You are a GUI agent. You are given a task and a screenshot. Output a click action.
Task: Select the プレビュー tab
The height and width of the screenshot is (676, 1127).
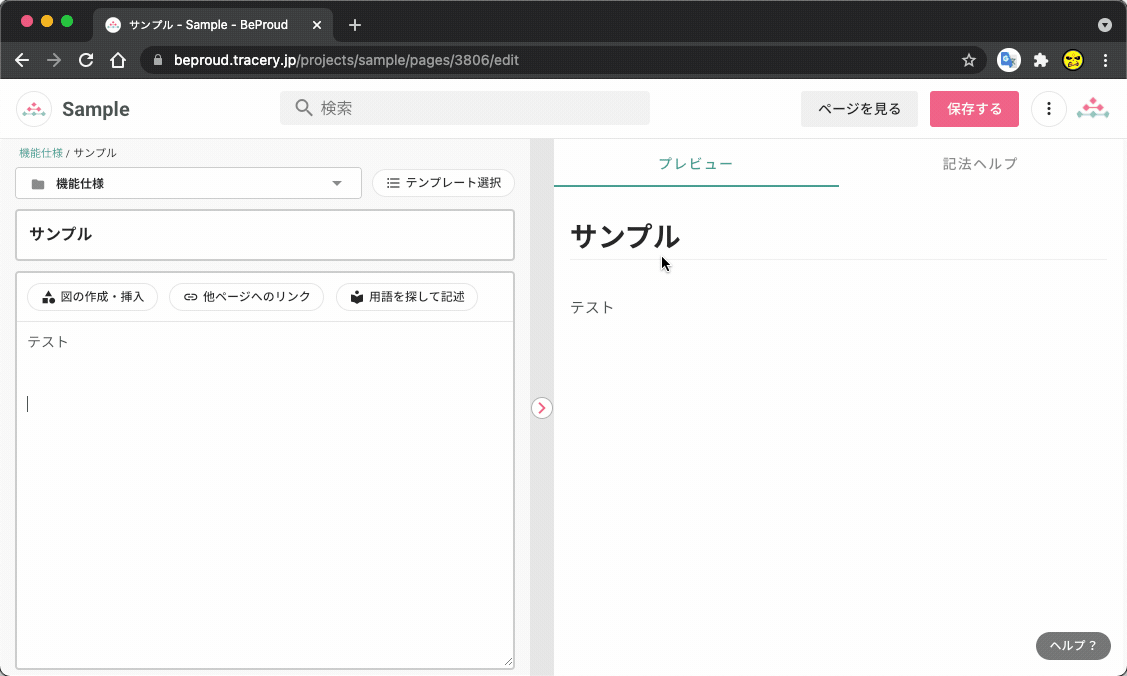[696, 163]
